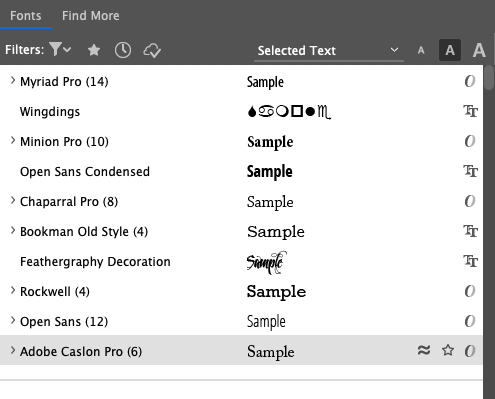Set large sample text size
Image resolution: width=495 pixels, height=399 pixels.
pyautogui.click(x=479, y=50)
